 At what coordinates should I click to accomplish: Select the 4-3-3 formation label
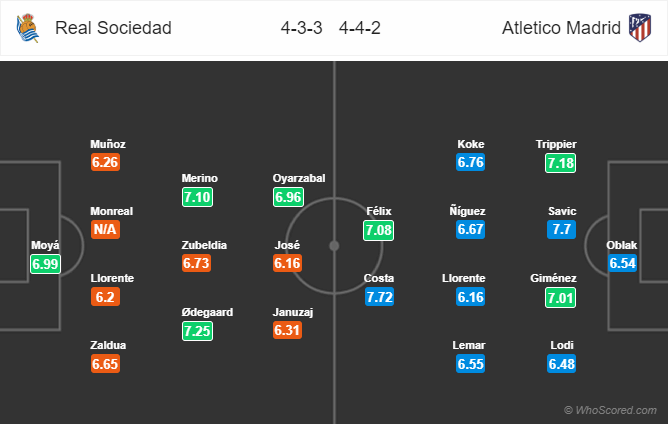[300, 29]
